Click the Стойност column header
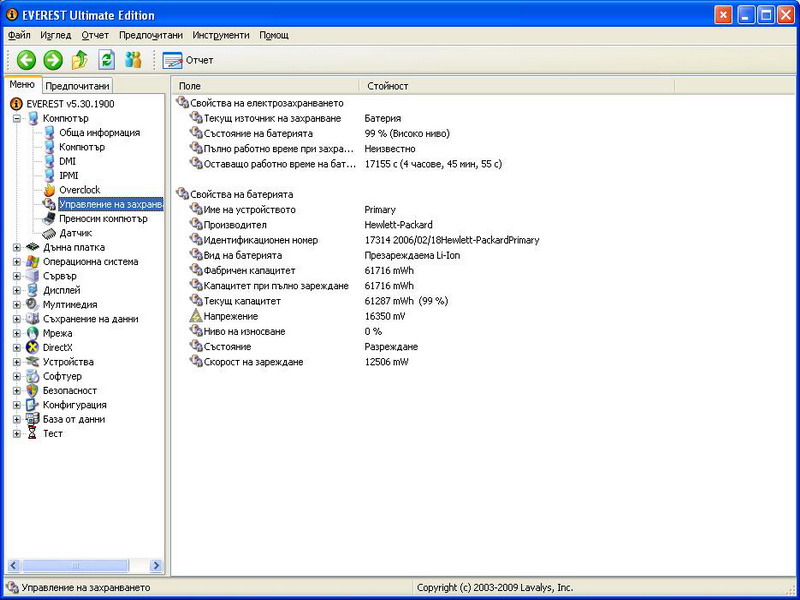The image size is (800, 600). [517, 86]
